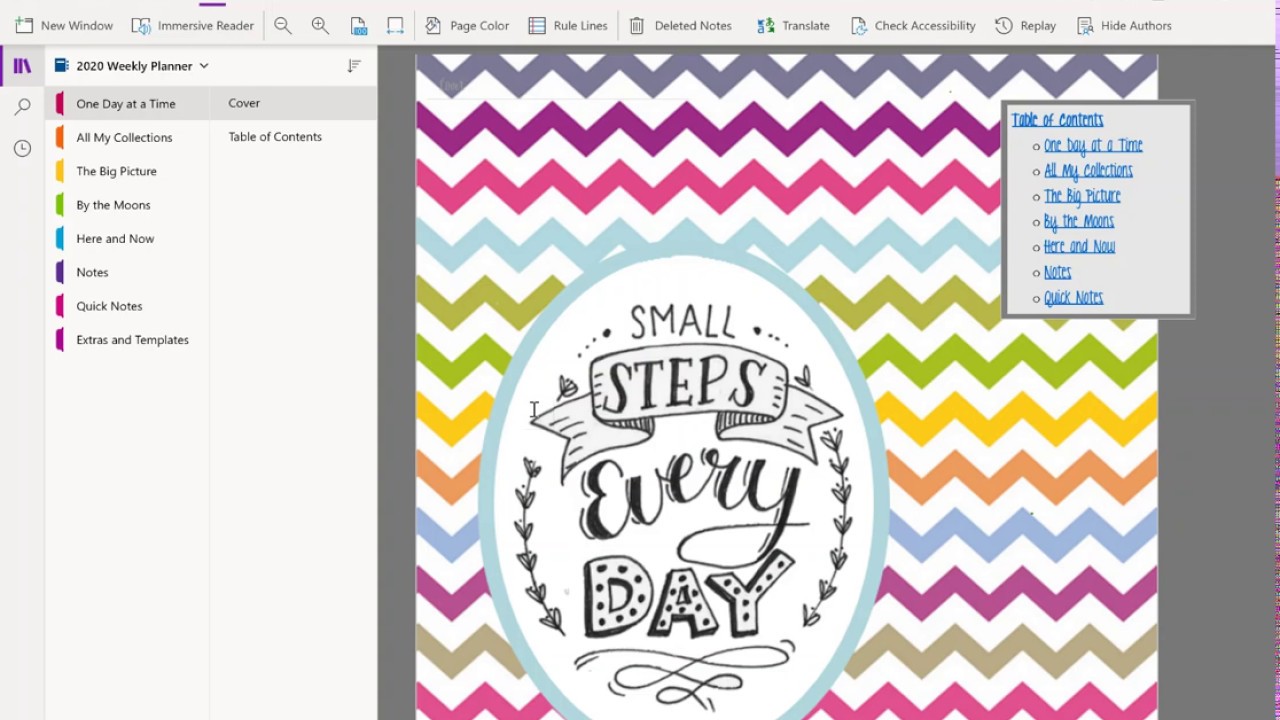Click the sort pages icon
The width and height of the screenshot is (1280, 720).
pyautogui.click(x=354, y=66)
